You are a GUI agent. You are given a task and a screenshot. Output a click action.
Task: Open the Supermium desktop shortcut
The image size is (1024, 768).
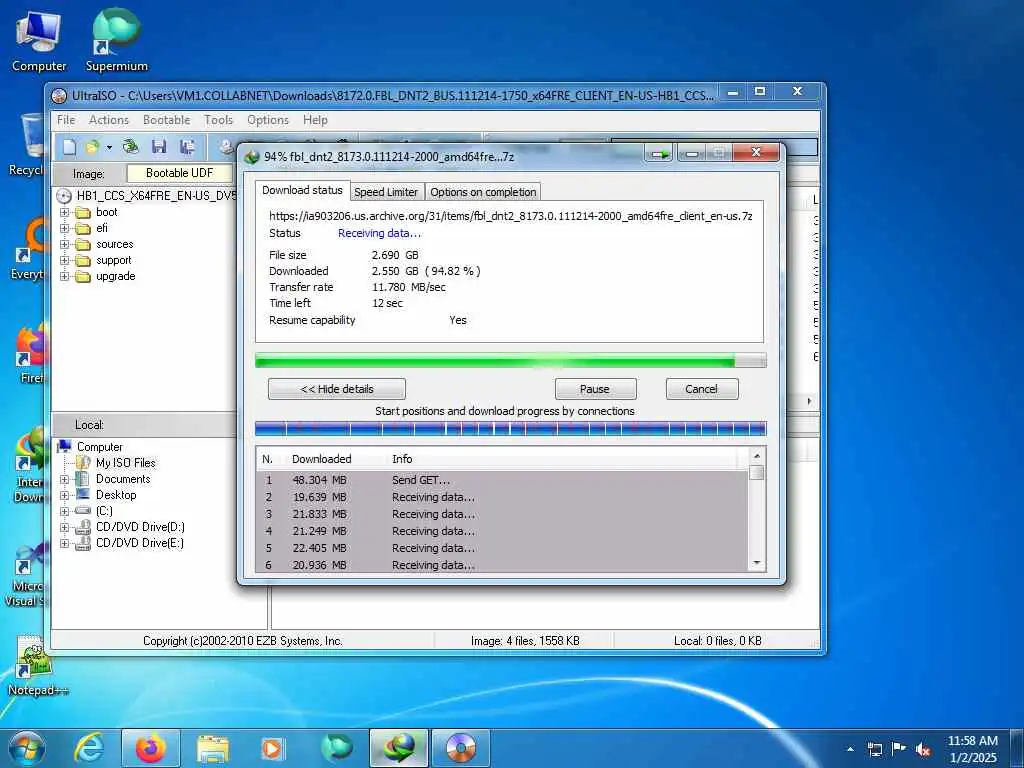pyautogui.click(x=116, y=40)
